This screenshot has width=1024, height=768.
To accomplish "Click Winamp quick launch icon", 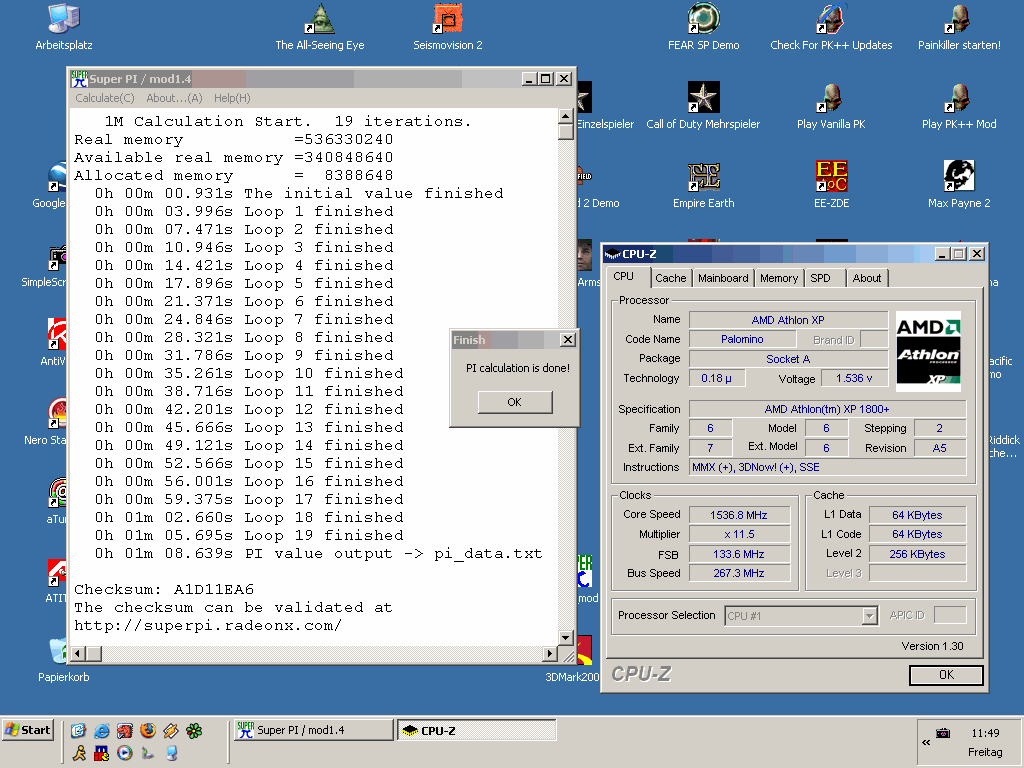I will [x=170, y=730].
